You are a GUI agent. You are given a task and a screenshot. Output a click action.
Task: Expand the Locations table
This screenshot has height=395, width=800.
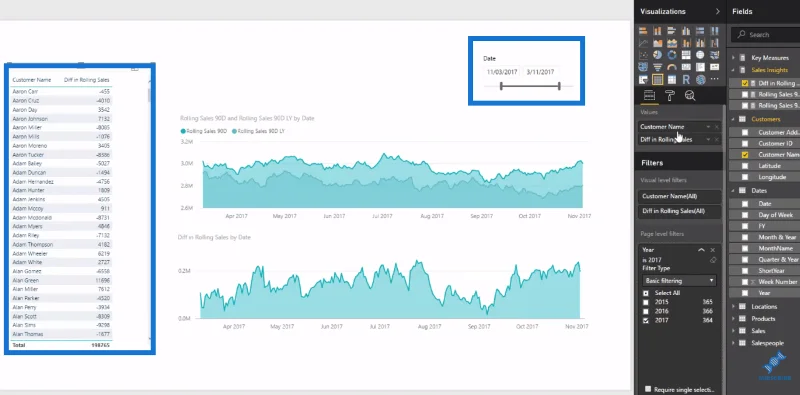pyautogui.click(x=734, y=307)
